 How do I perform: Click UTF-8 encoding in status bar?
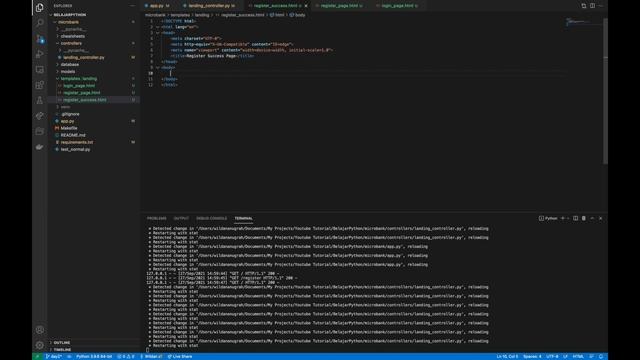click(x=552, y=357)
